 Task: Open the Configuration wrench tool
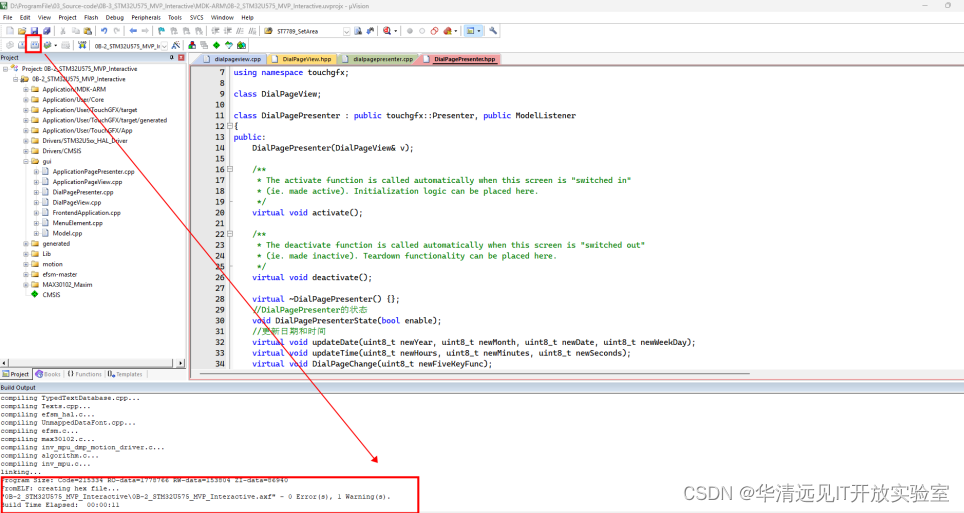[492, 31]
